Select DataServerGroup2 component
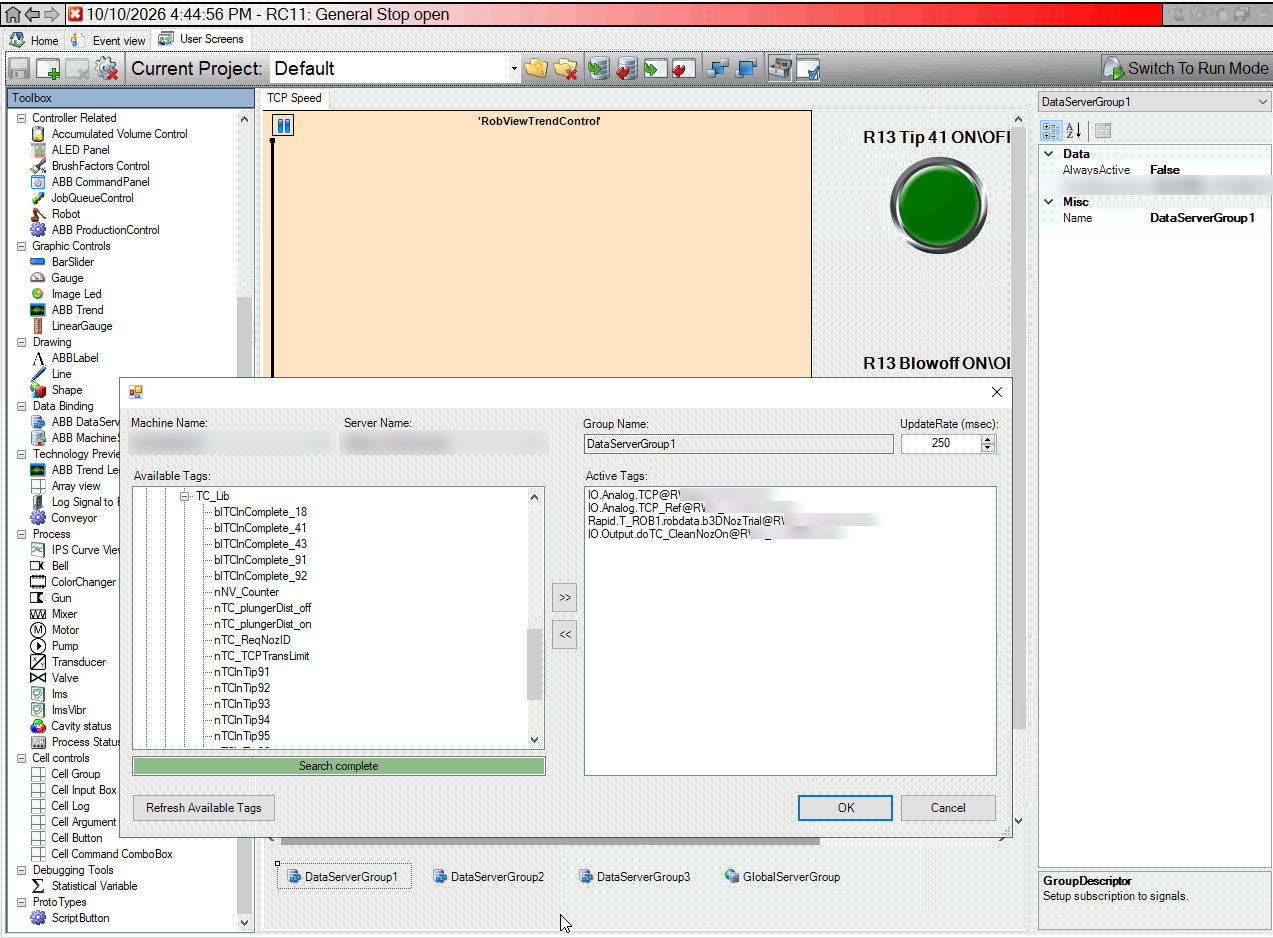Screen dimensions: 1273x938 click(x=489, y=877)
